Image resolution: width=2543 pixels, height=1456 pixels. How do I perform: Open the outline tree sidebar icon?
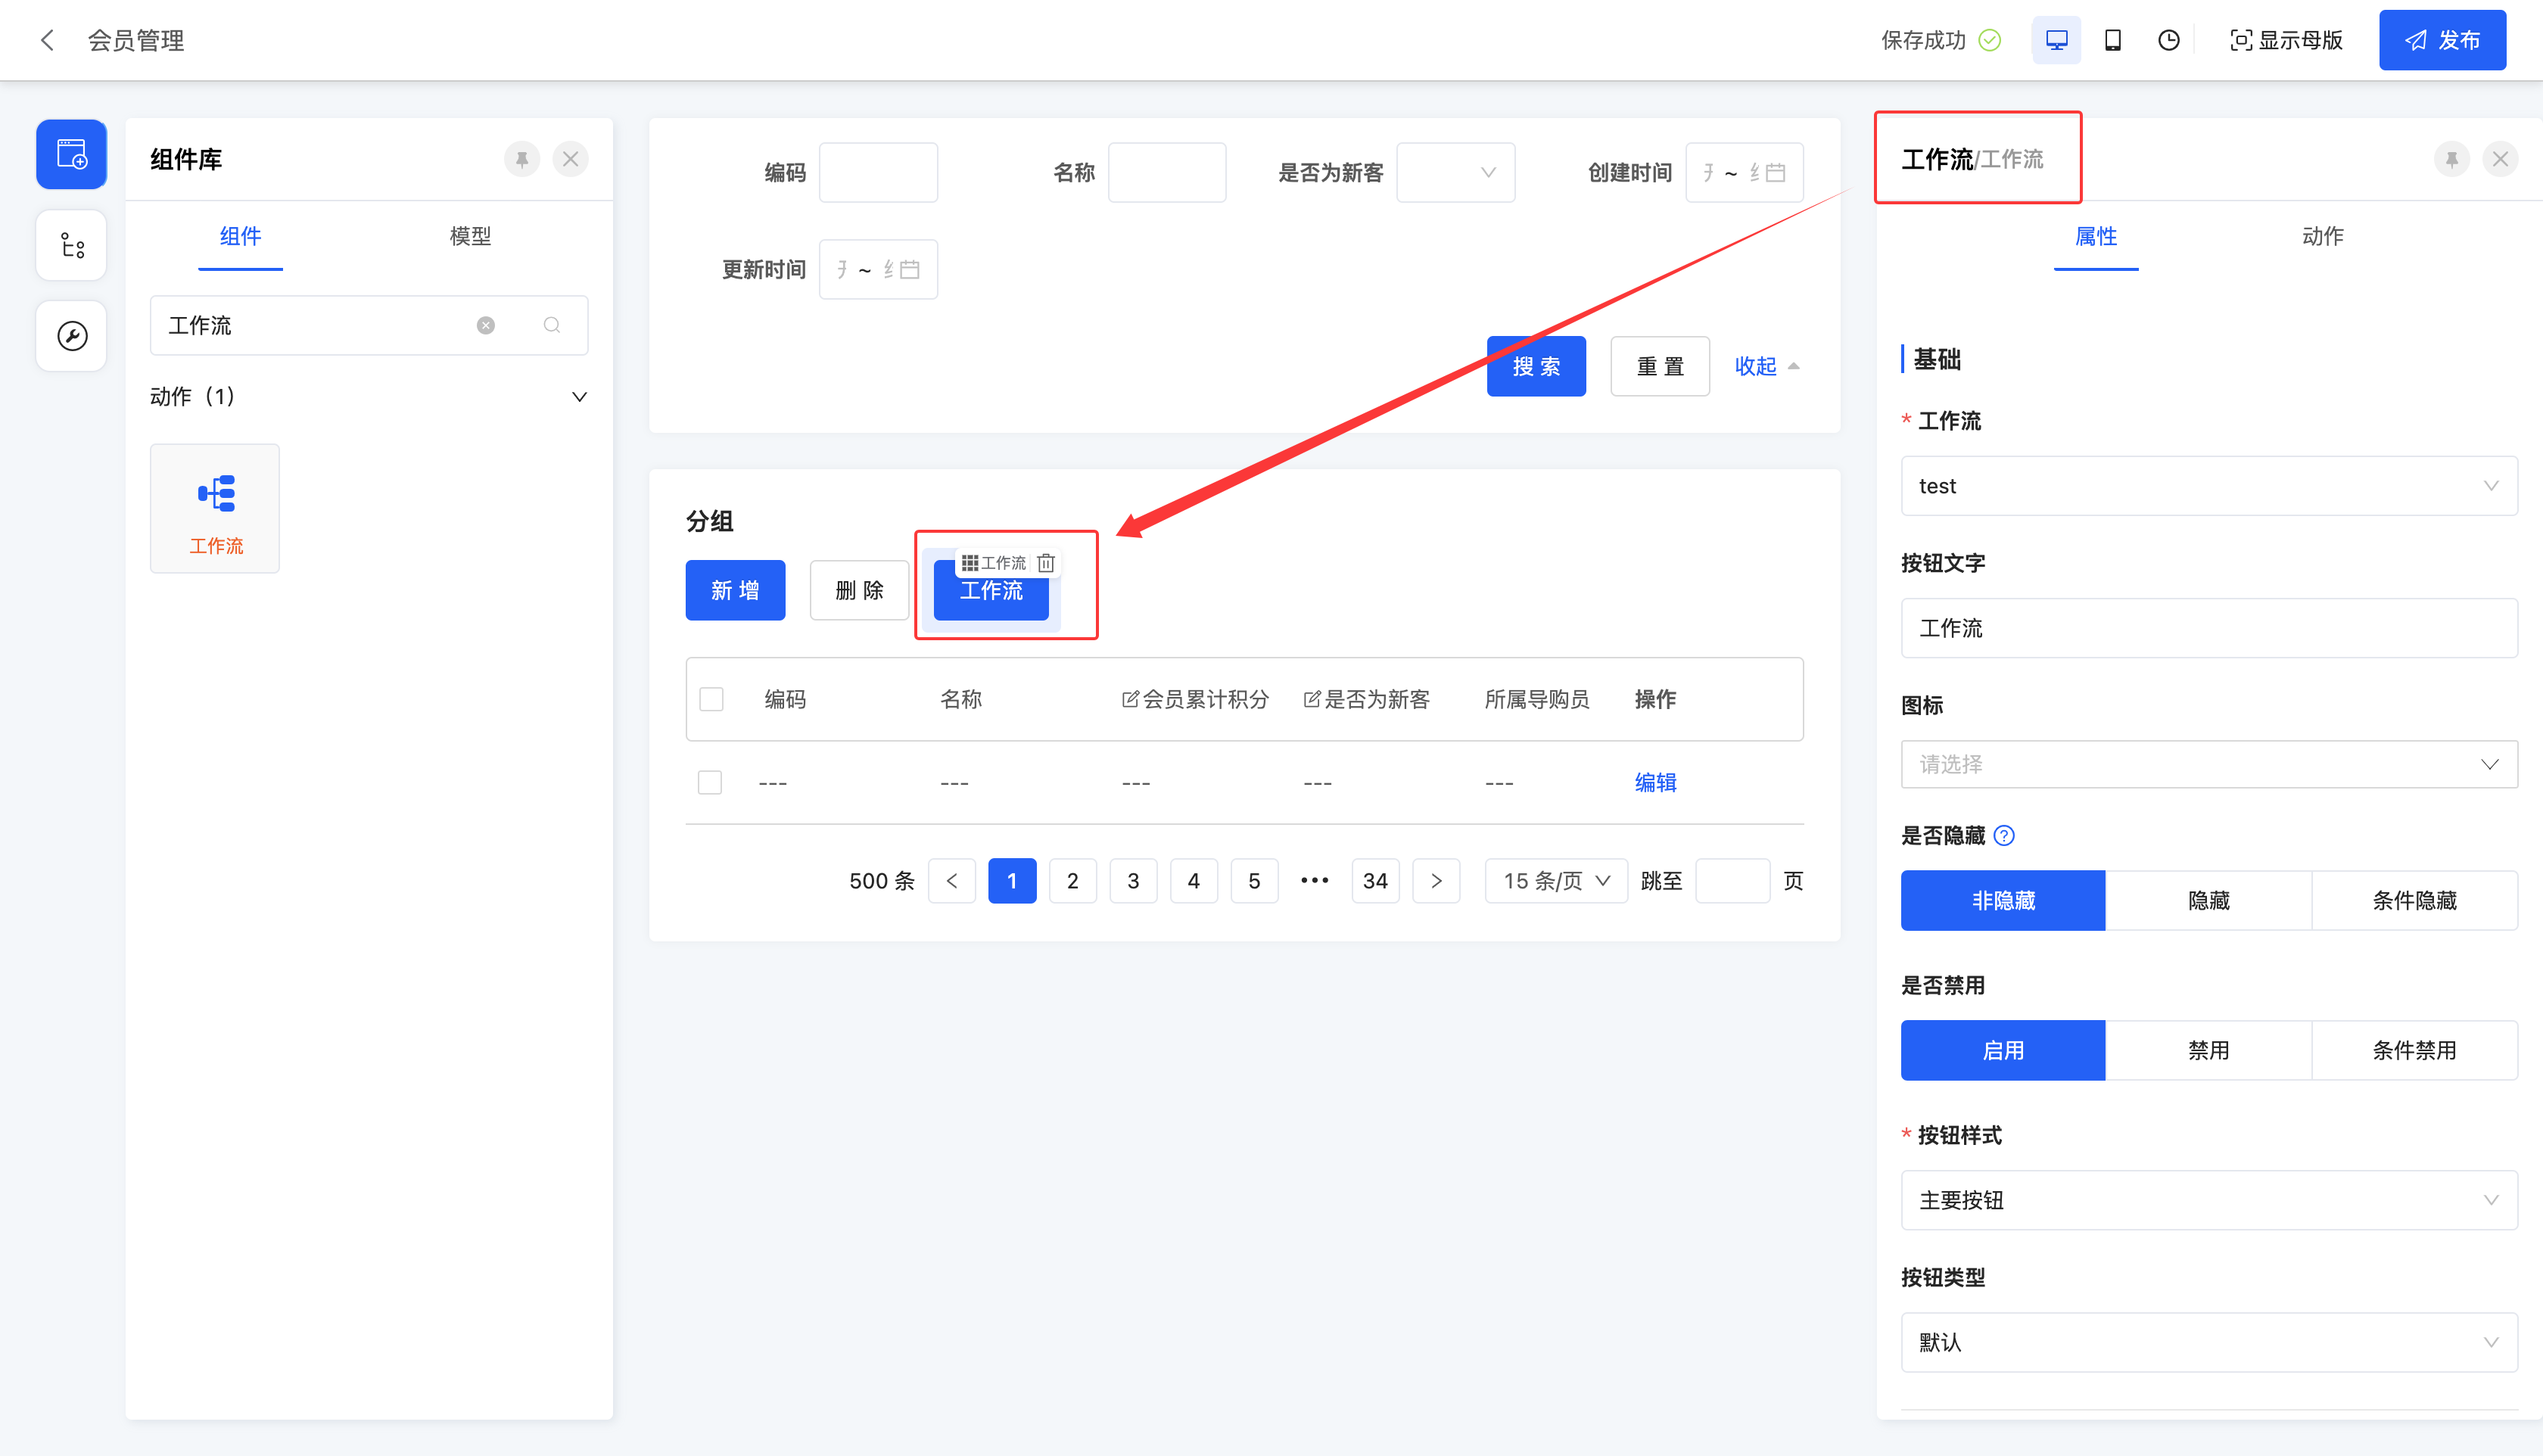pos(72,245)
